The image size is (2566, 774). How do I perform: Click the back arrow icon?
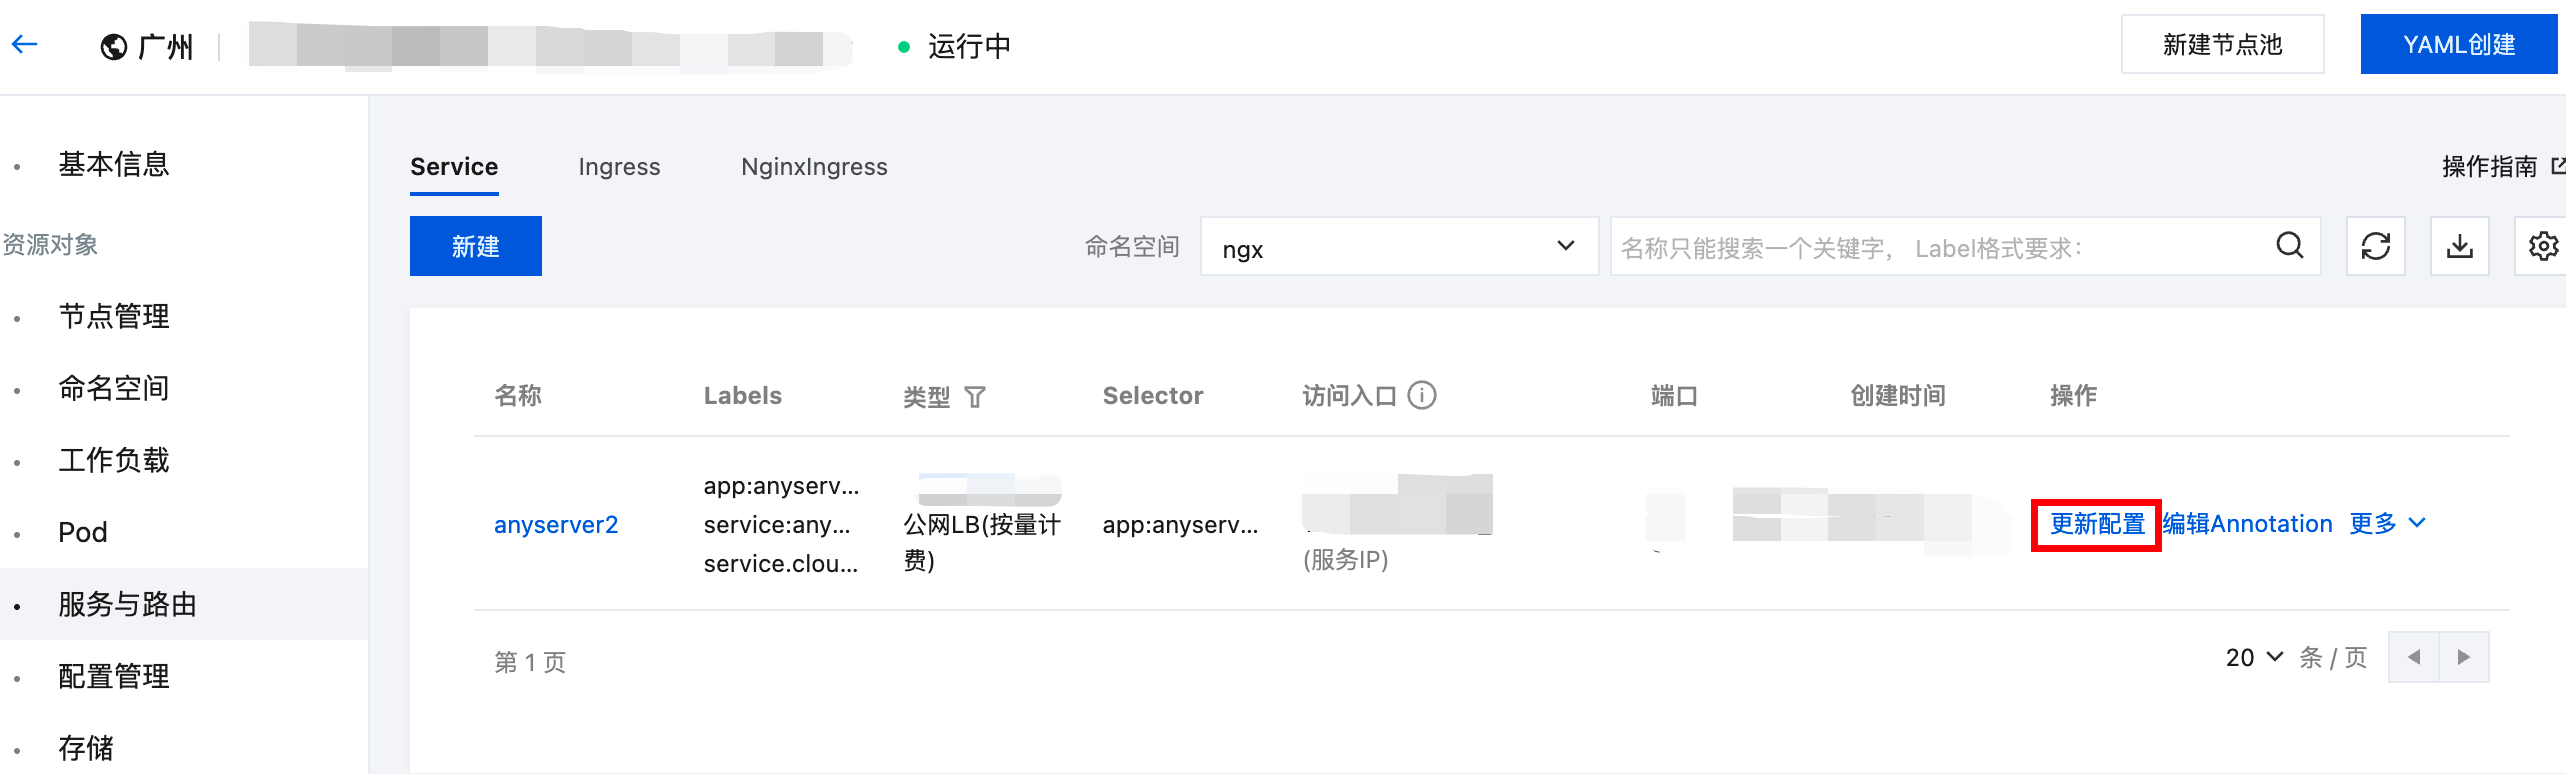(x=24, y=44)
